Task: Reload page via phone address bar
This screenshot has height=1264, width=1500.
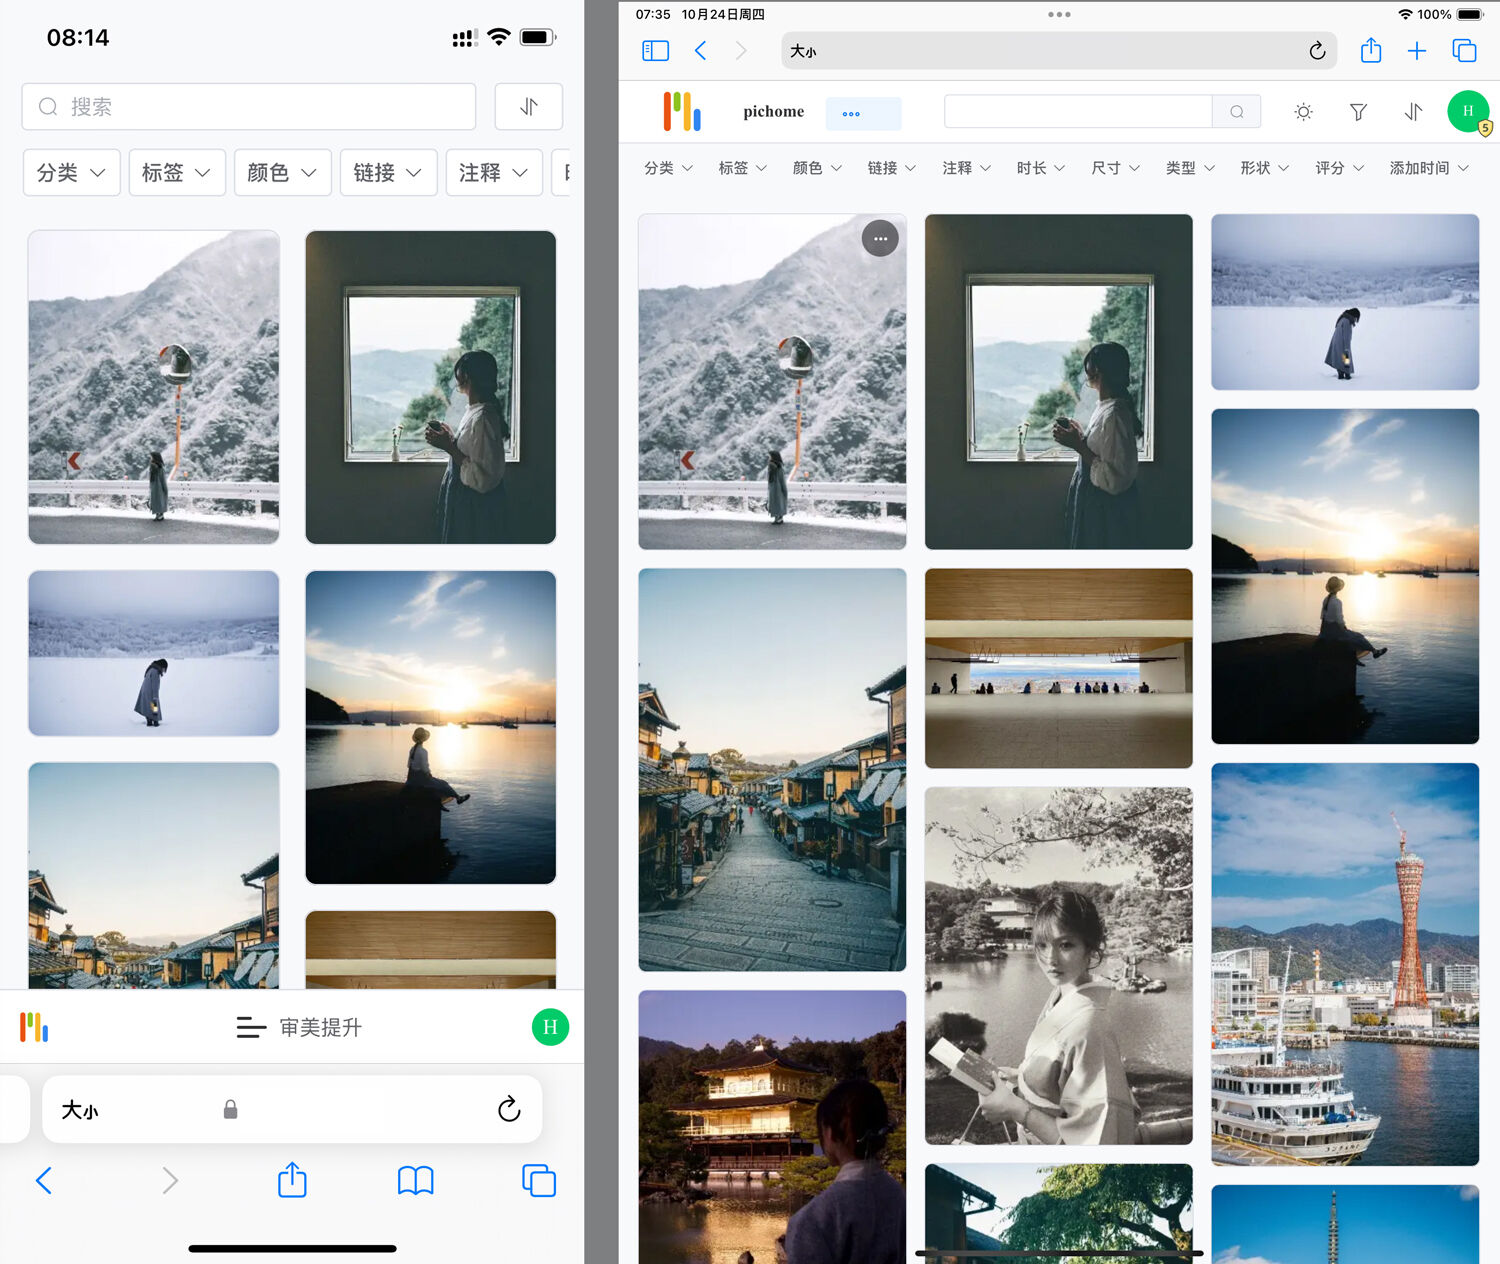Action: pyautogui.click(x=509, y=1109)
